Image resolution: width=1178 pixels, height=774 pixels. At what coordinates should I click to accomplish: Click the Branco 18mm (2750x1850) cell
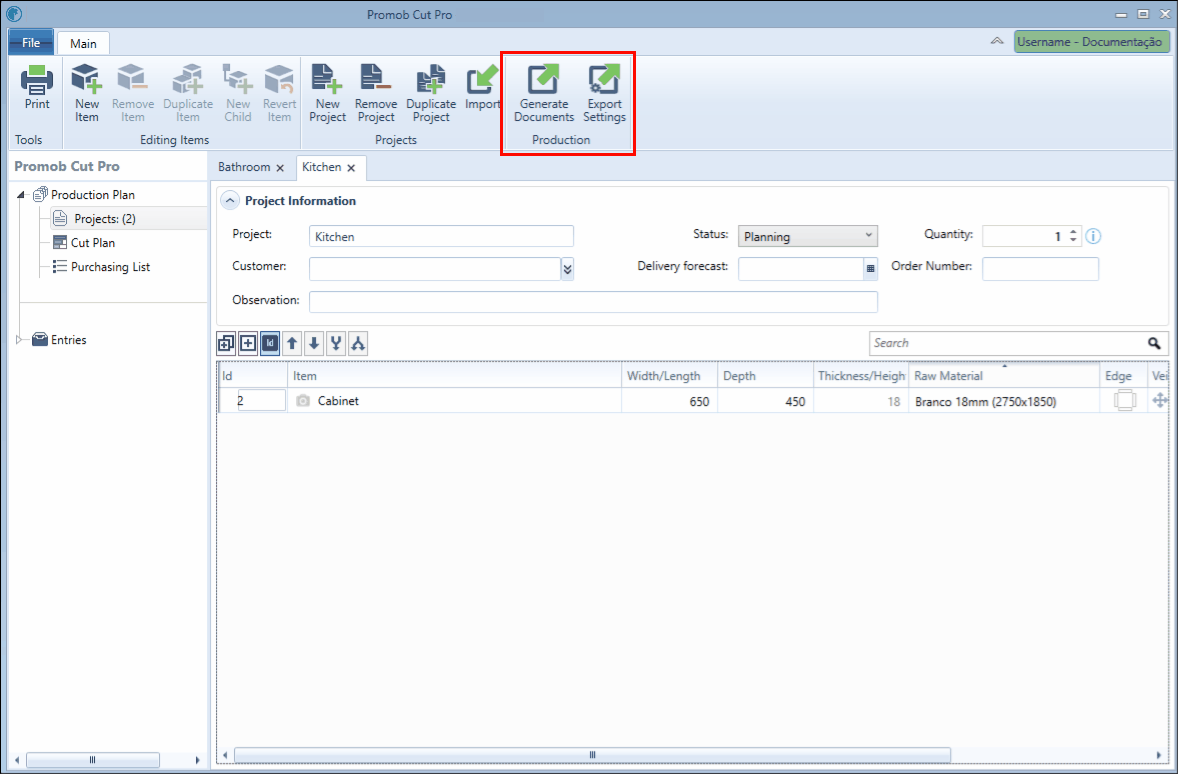[1004, 401]
